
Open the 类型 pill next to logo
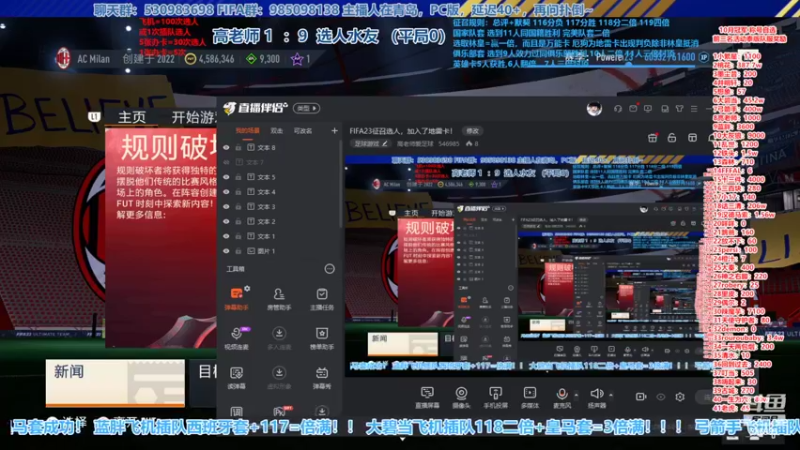click(306, 108)
